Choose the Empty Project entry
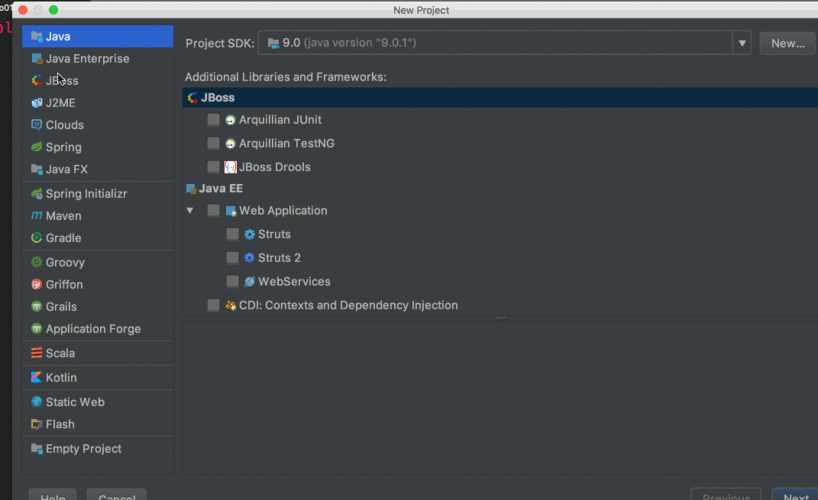Viewport: 818px width, 500px height. coord(98,448)
